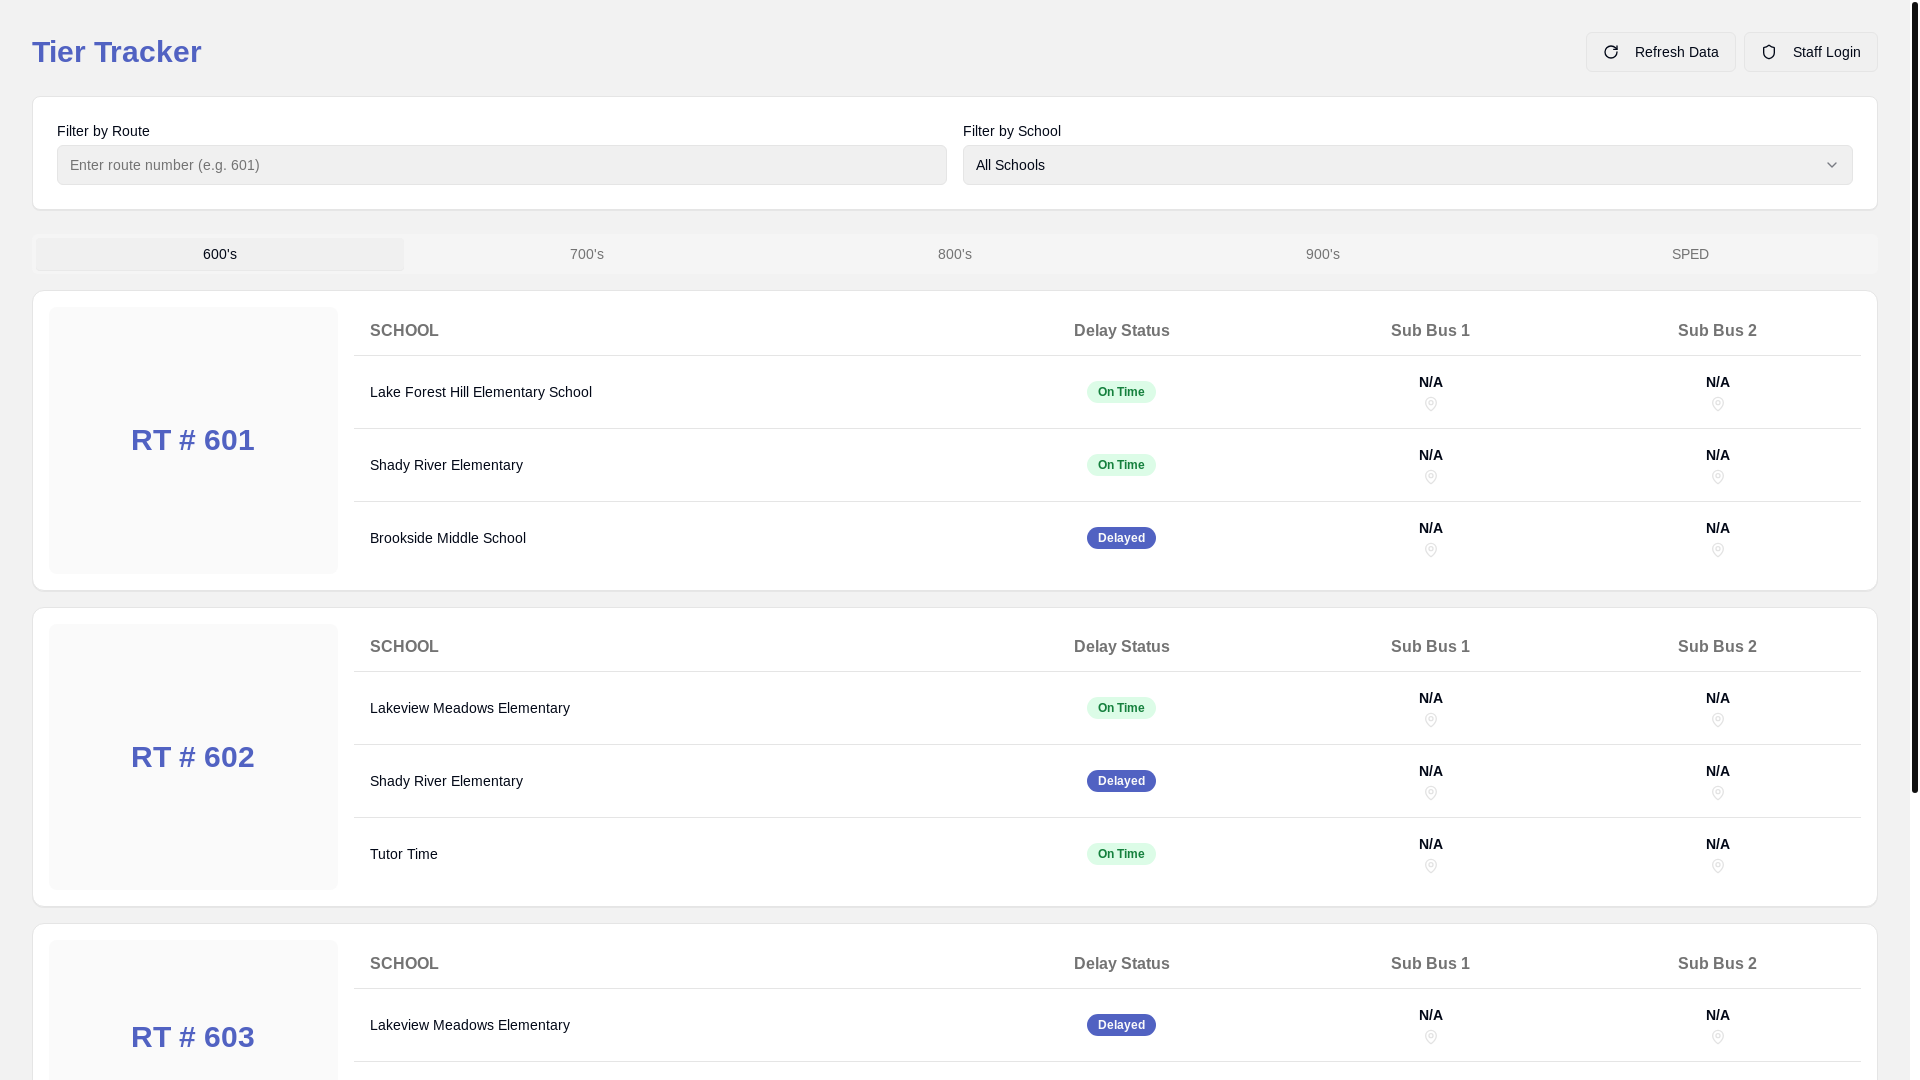Click the Tutor Time school name
The image size is (1920, 1080).
coord(404,854)
